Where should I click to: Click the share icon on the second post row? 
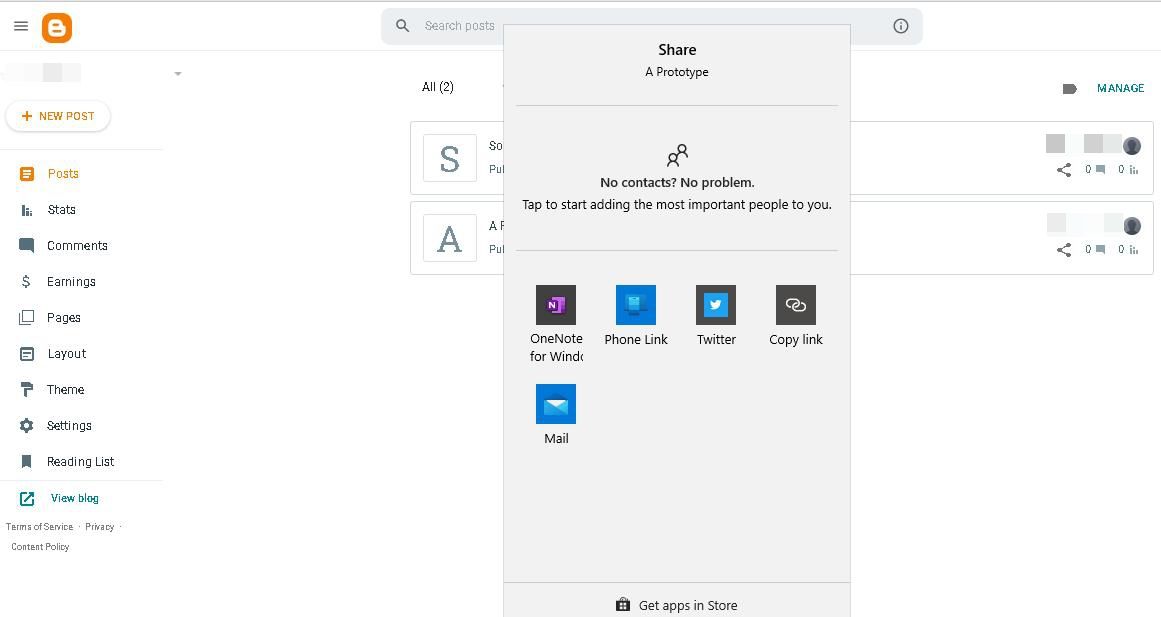[1064, 250]
